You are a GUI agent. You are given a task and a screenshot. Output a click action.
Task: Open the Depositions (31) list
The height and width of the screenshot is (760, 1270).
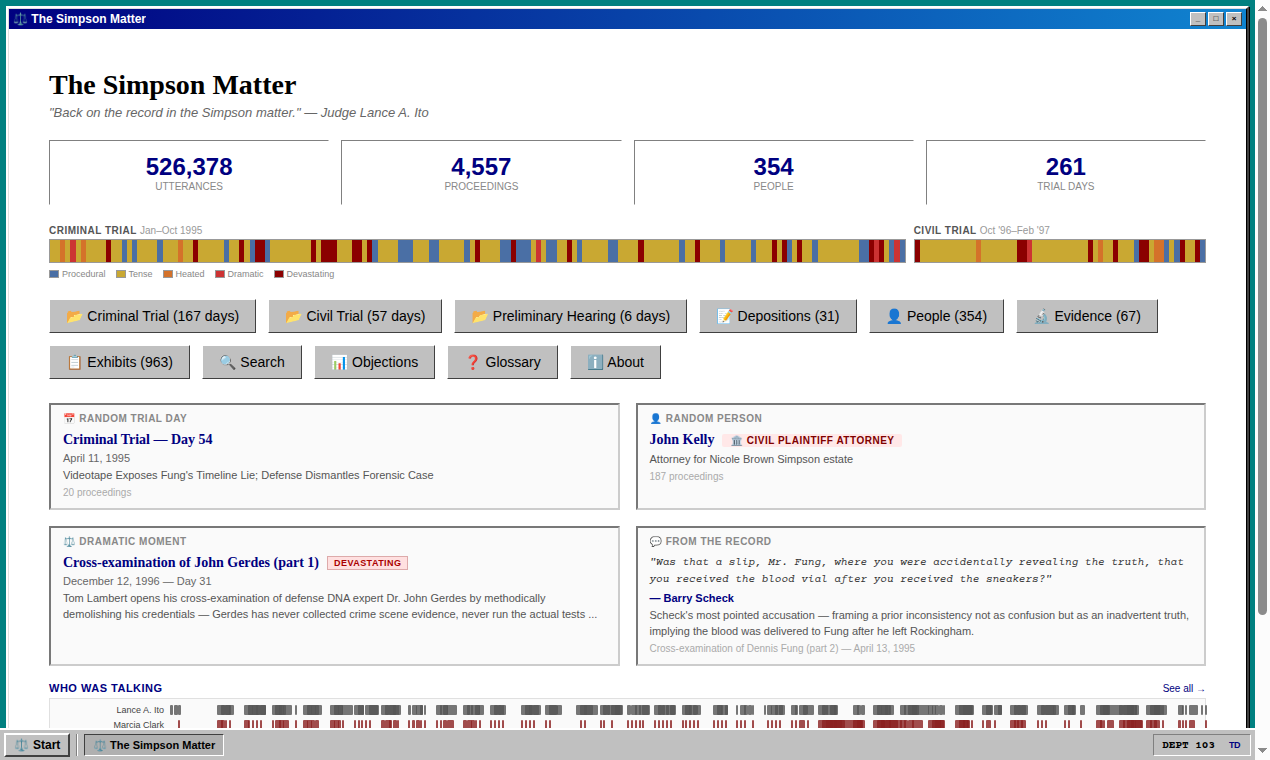click(778, 316)
